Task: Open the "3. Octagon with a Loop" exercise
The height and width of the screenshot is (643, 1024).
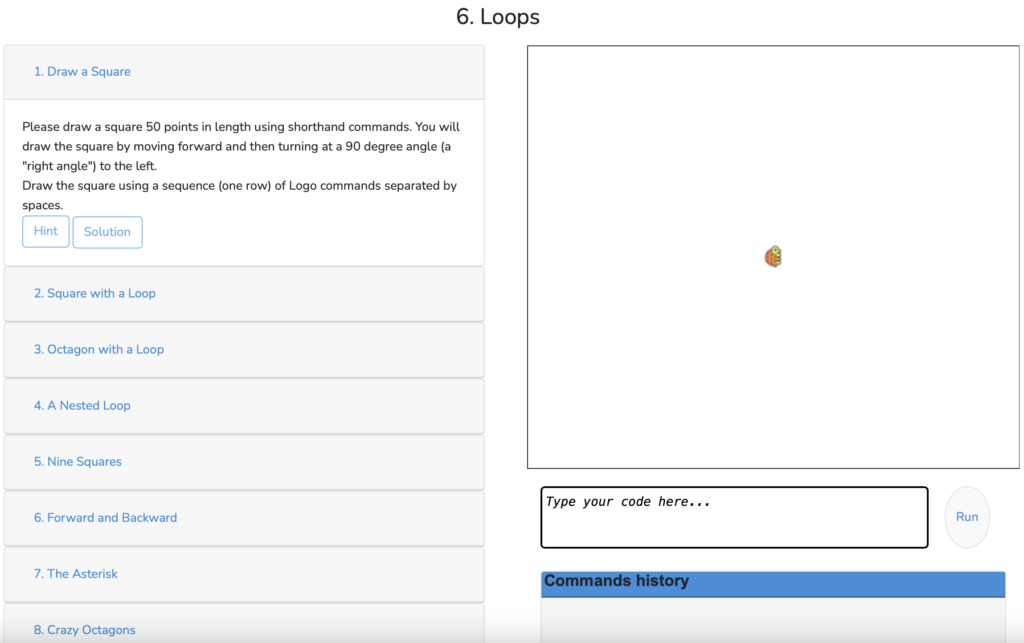Action: point(98,350)
